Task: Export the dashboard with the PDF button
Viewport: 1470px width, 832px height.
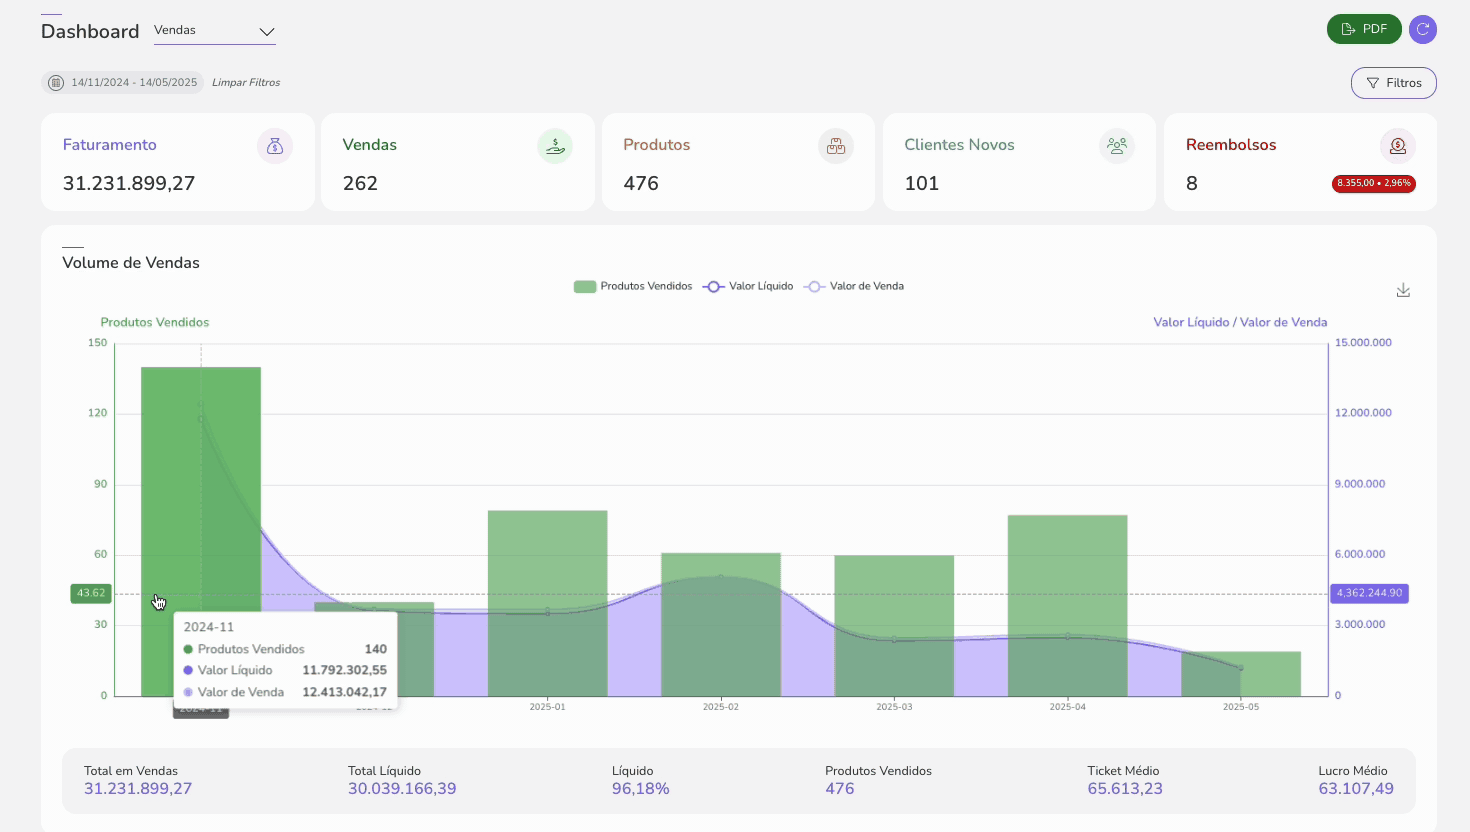Action: pyautogui.click(x=1363, y=30)
